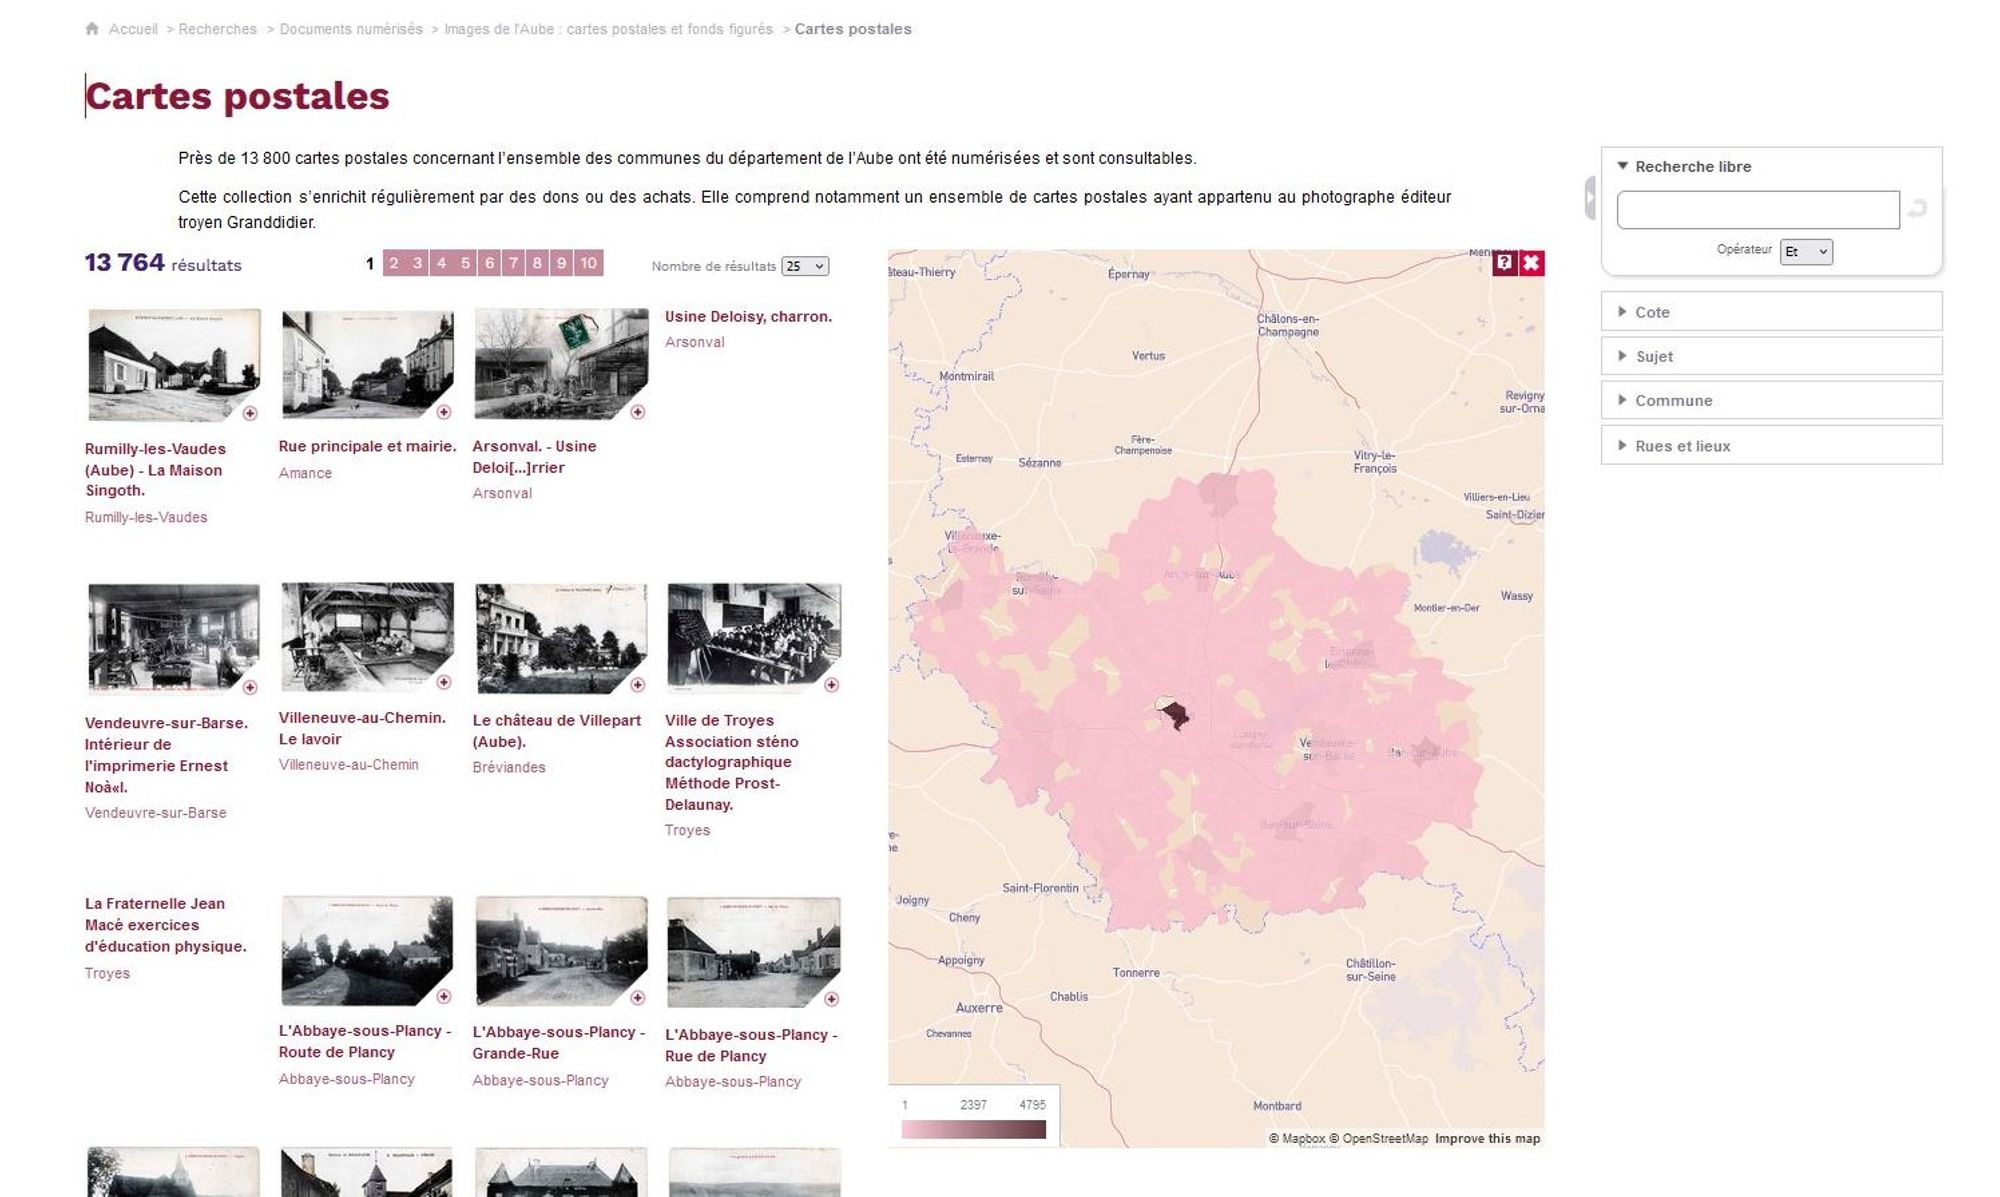Viewport: 2000px width, 1197px height.
Task: Click plus icon on Rue de Plancy postcard
Action: [x=831, y=999]
